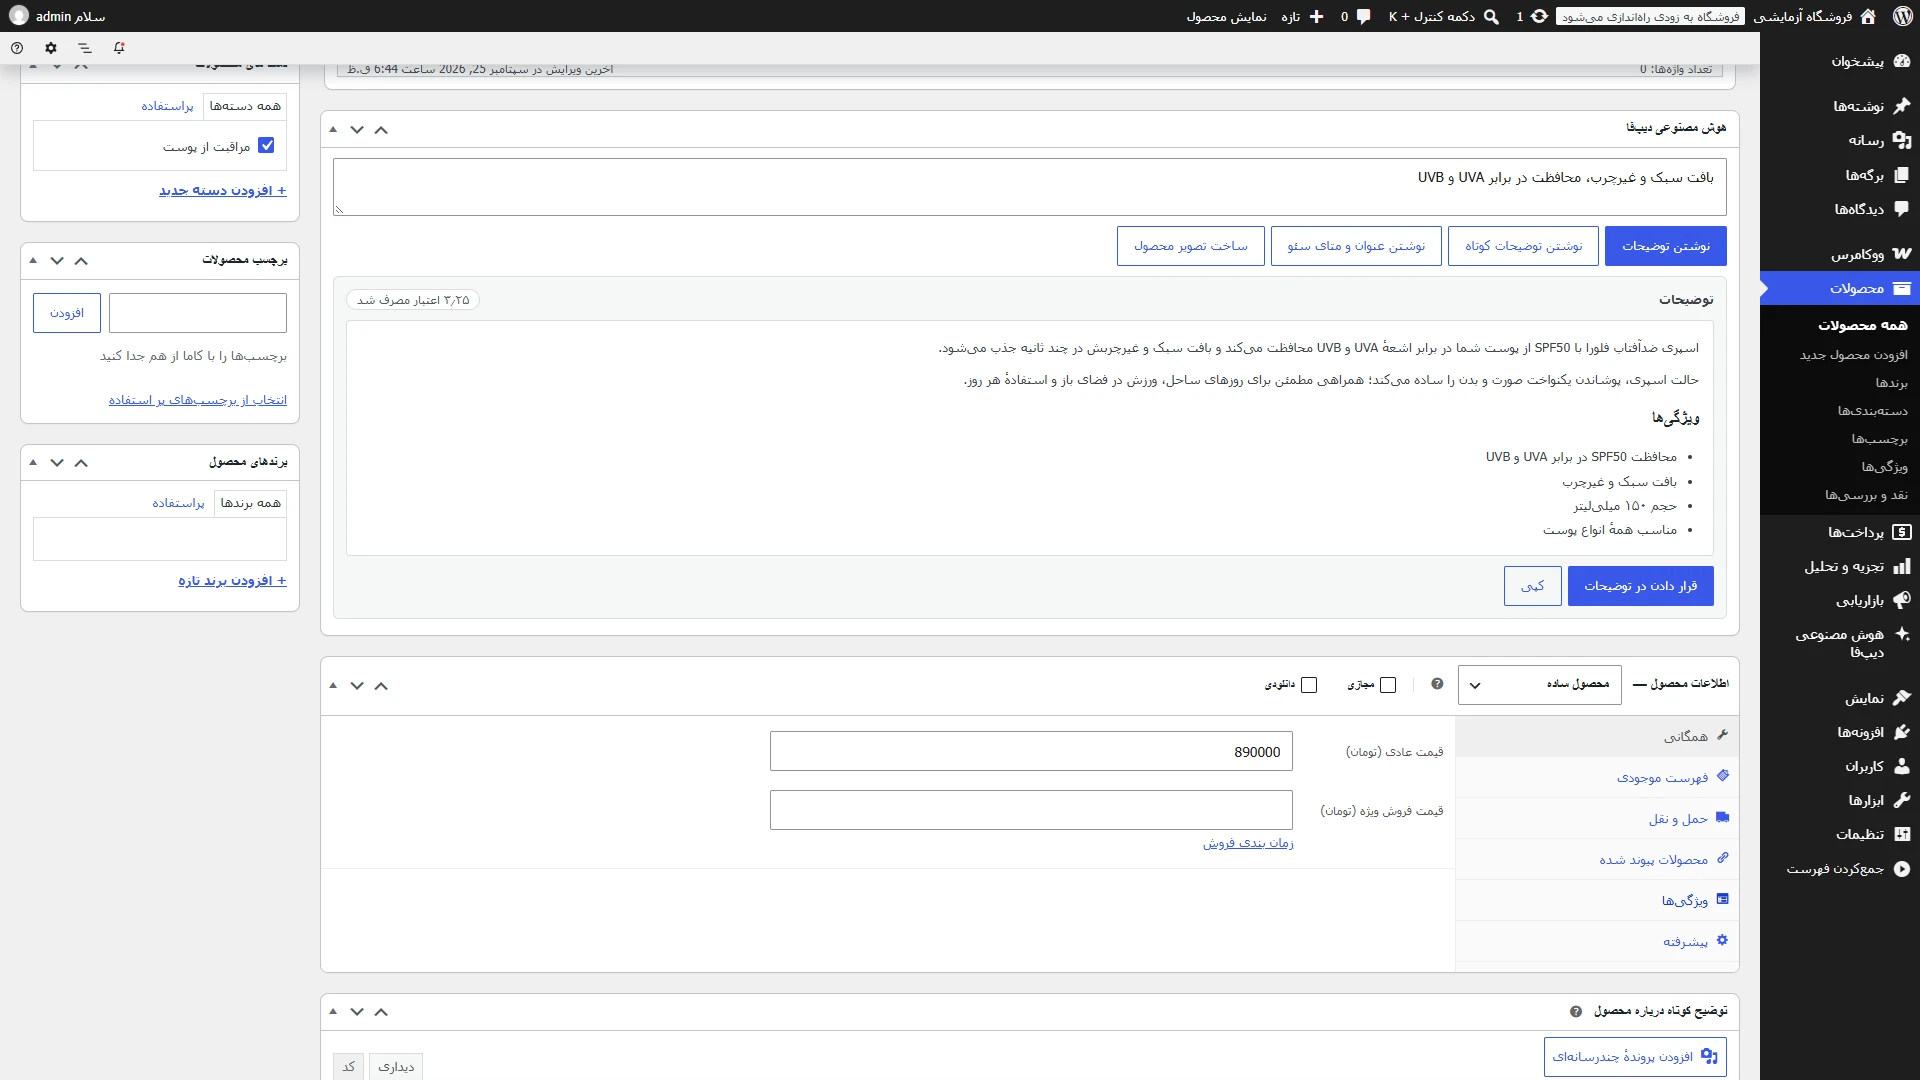The width and height of the screenshot is (1920, 1080).
Task: Open the users icon کاربران in the sidebar
Action: click(1902, 766)
